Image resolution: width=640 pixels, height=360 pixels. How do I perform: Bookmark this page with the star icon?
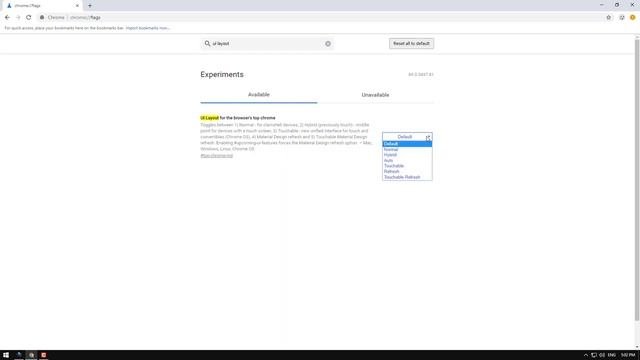609,18
